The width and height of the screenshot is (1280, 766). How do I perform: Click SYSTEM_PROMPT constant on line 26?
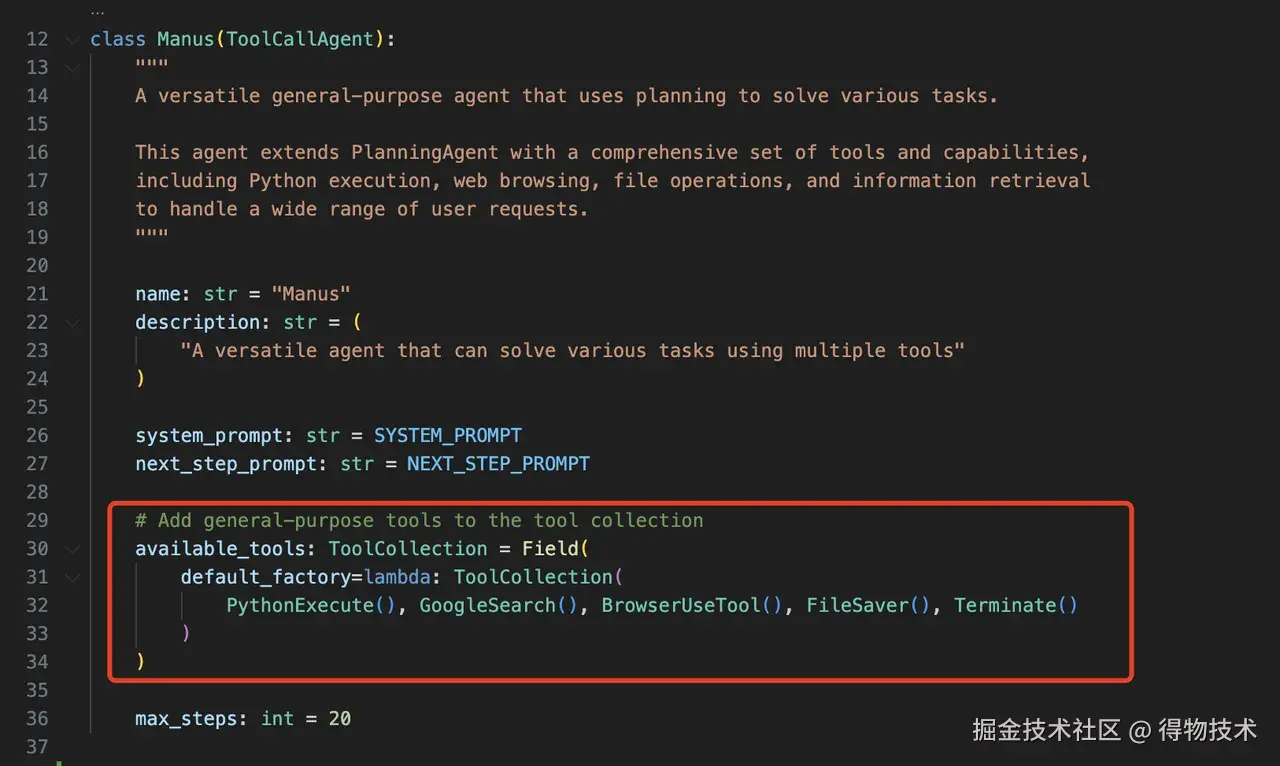point(447,435)
